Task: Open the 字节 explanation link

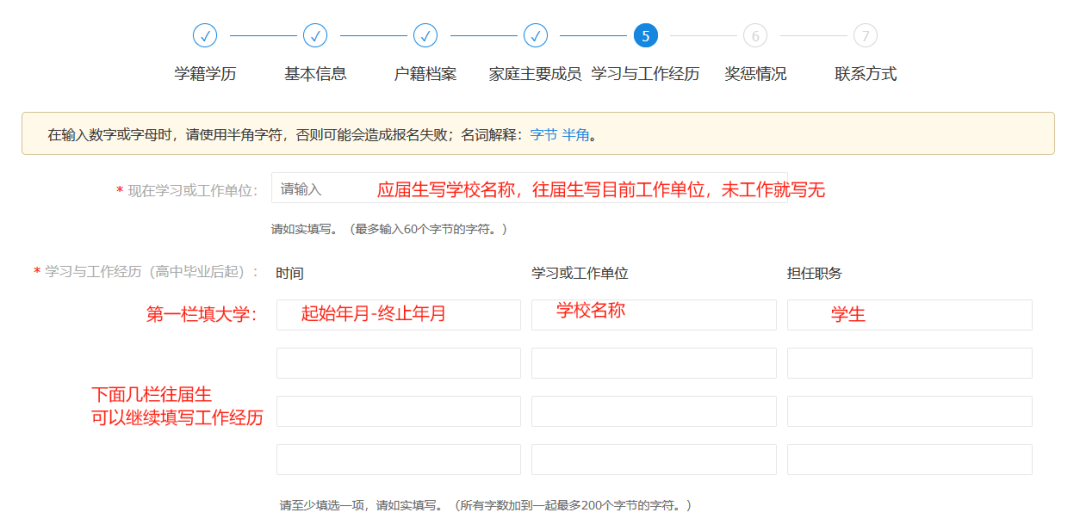Action: [543, 134]
